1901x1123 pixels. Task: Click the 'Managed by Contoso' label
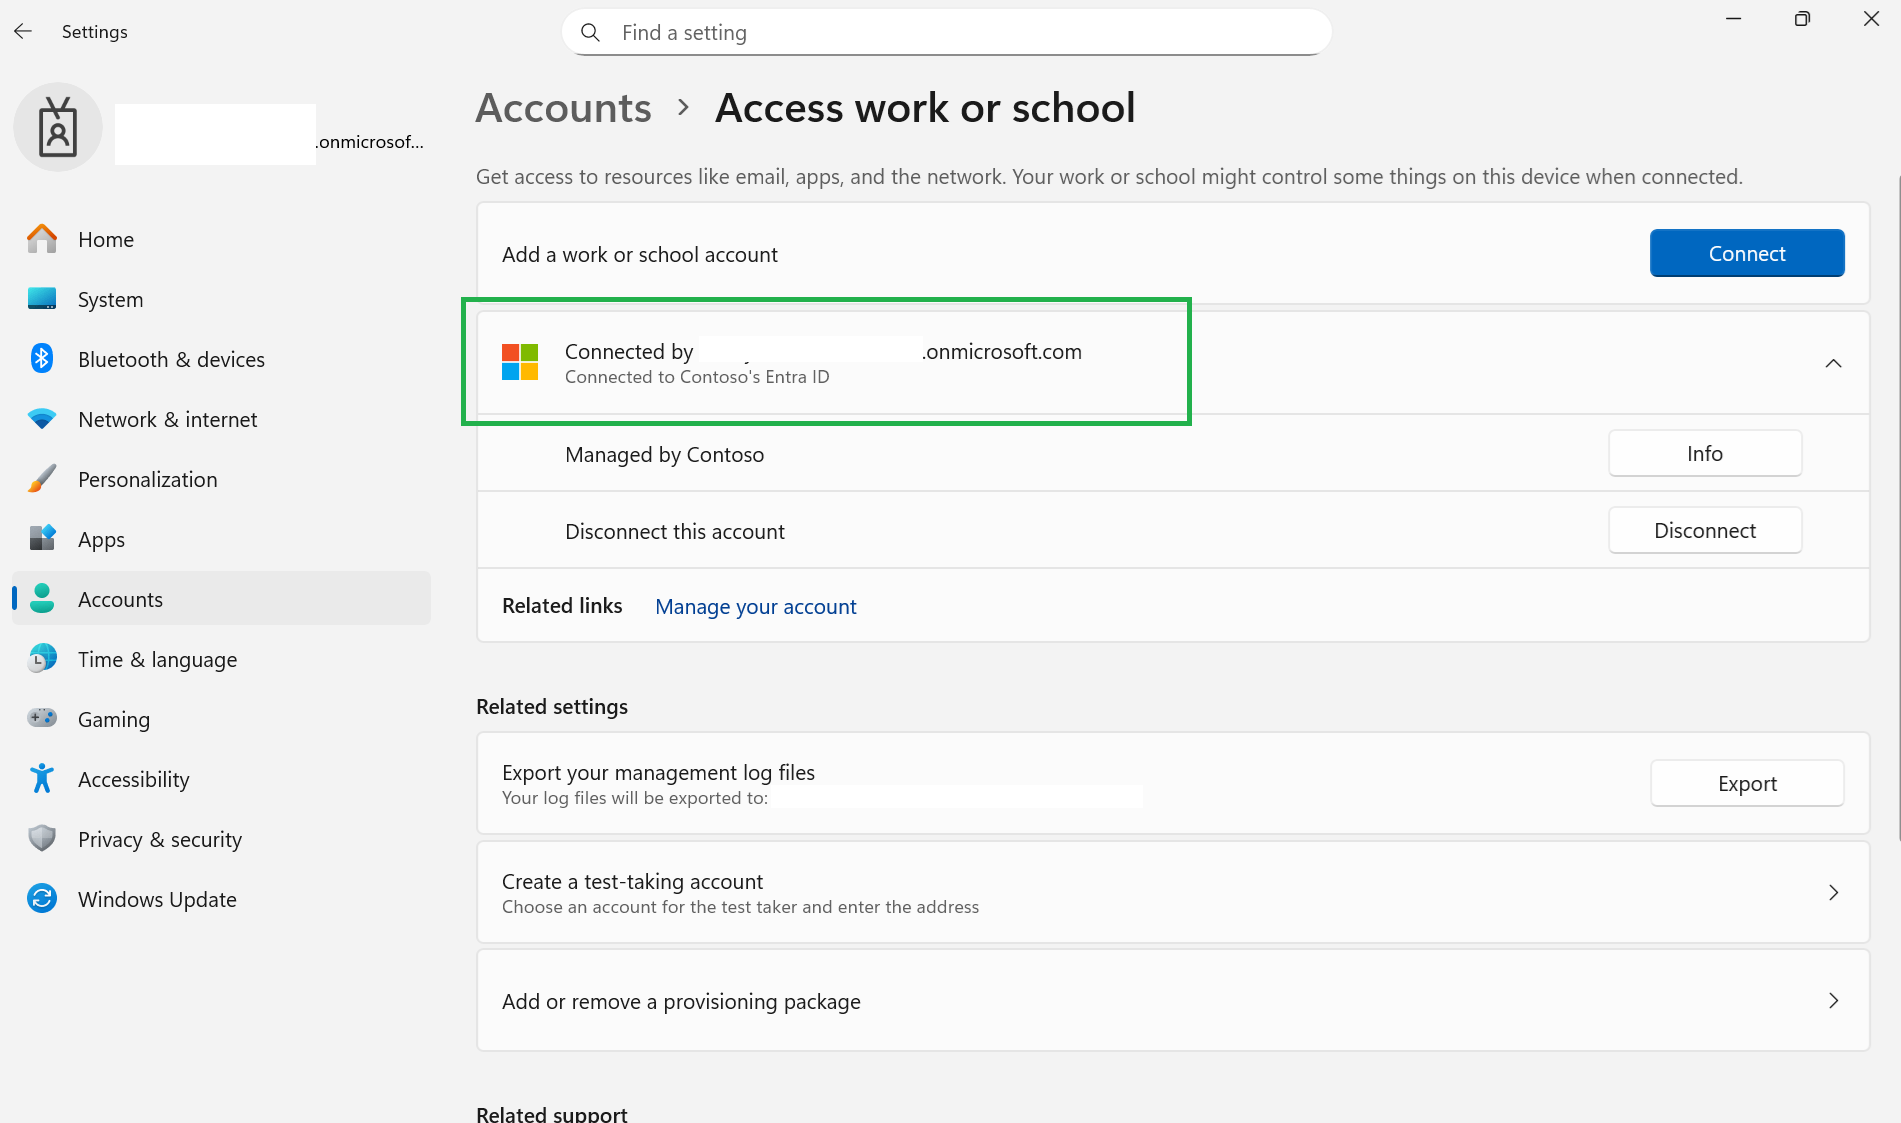[664, 455]
